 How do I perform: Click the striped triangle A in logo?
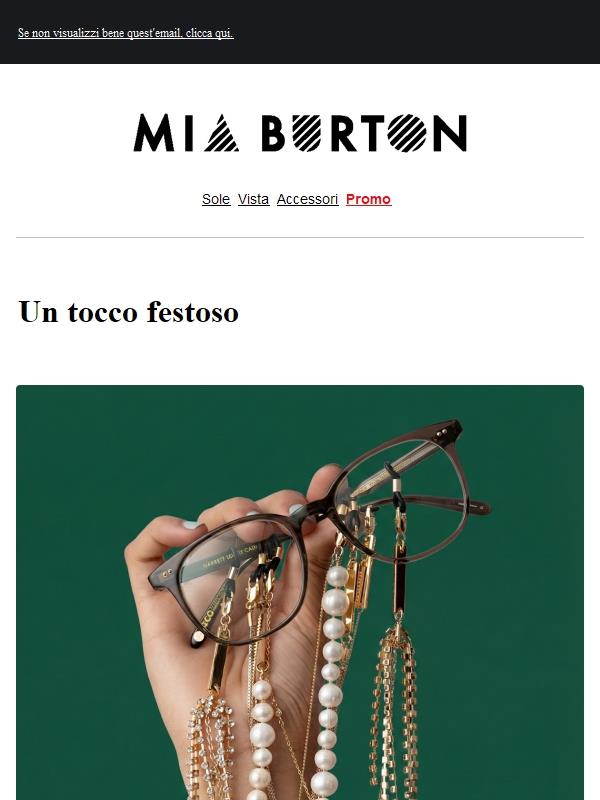pyautogui.click(x=221, y=133)
